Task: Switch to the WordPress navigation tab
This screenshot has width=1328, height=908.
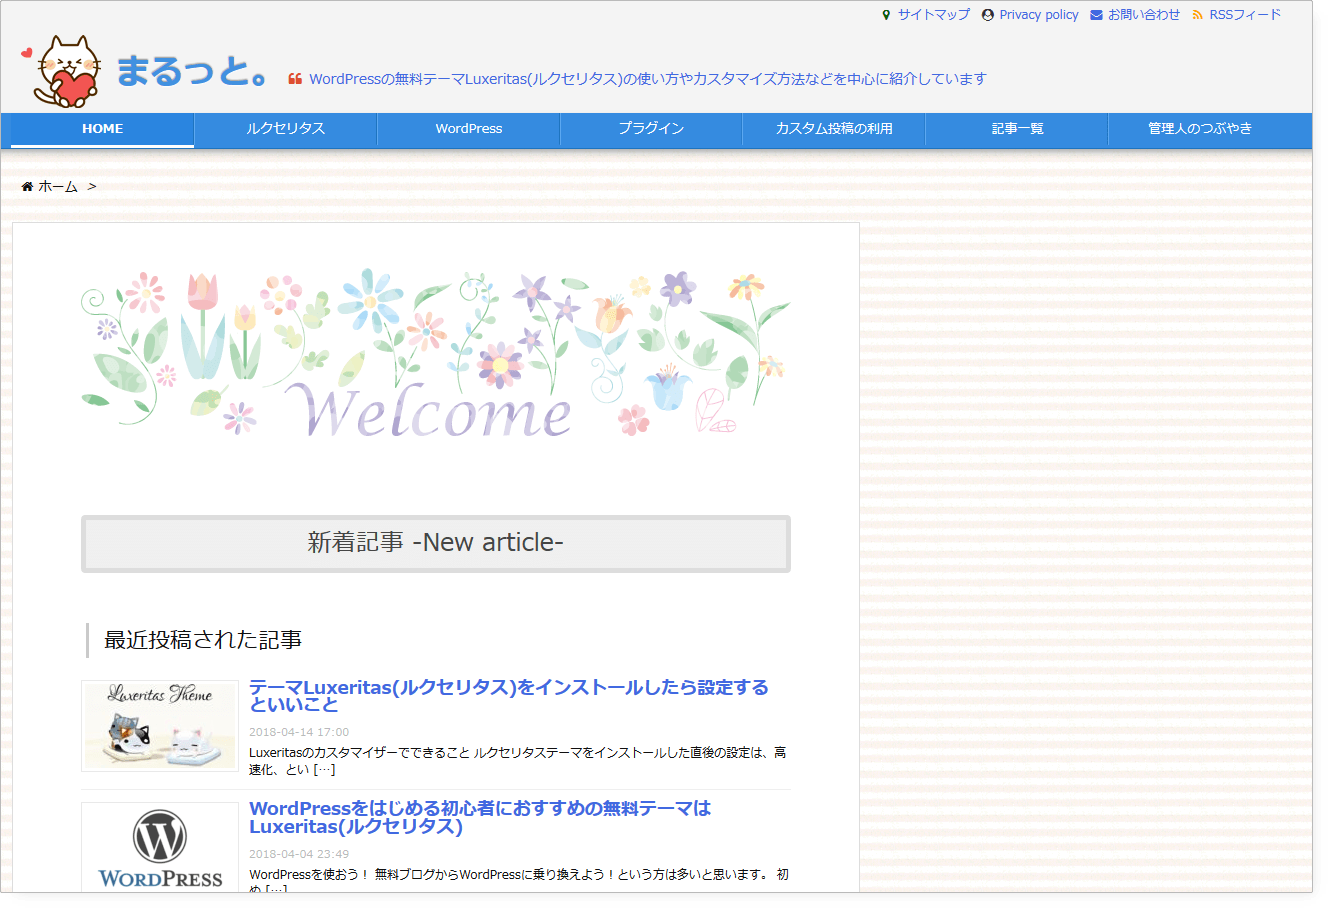Action: coord(467,131)
